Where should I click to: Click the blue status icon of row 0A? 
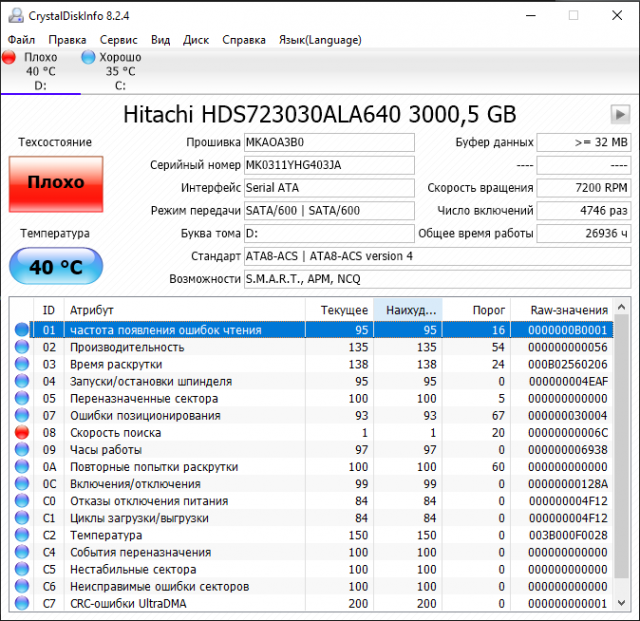pos(22,467)
